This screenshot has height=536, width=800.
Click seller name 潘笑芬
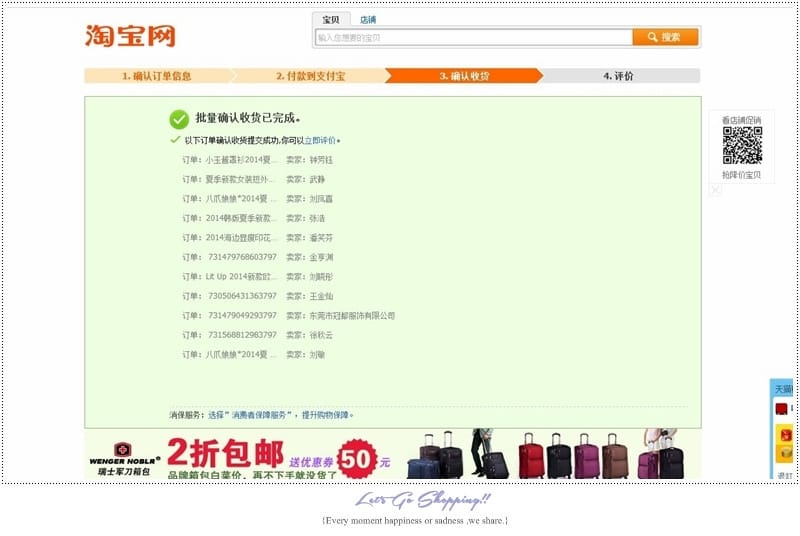[321, 238]
